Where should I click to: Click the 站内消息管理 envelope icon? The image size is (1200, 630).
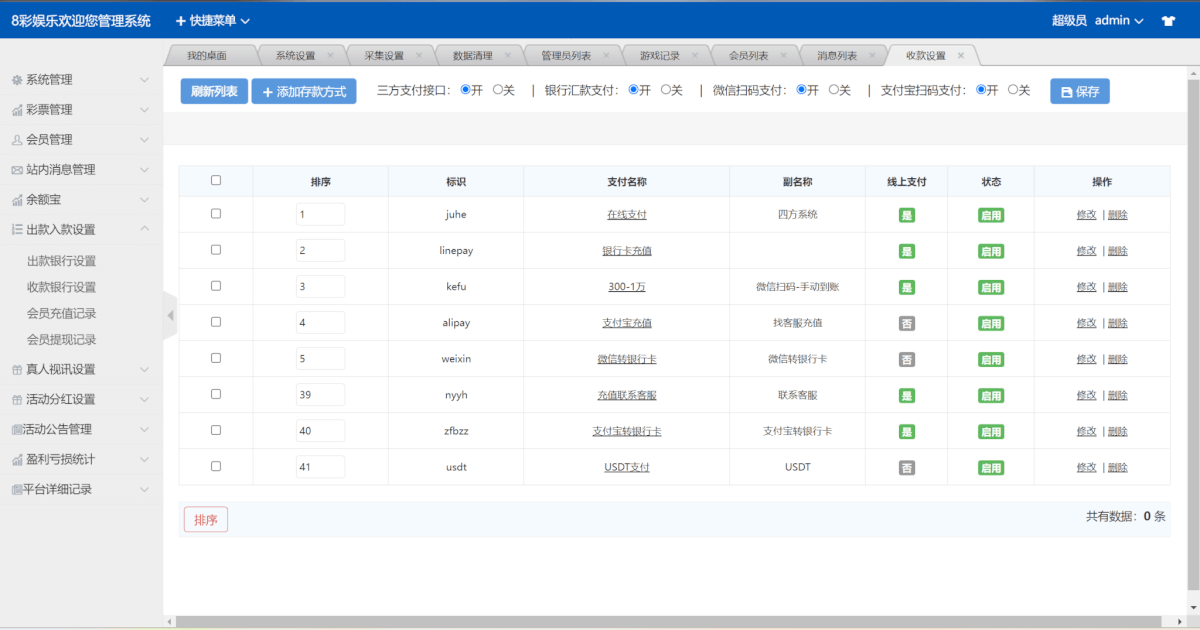coord(16,170)
